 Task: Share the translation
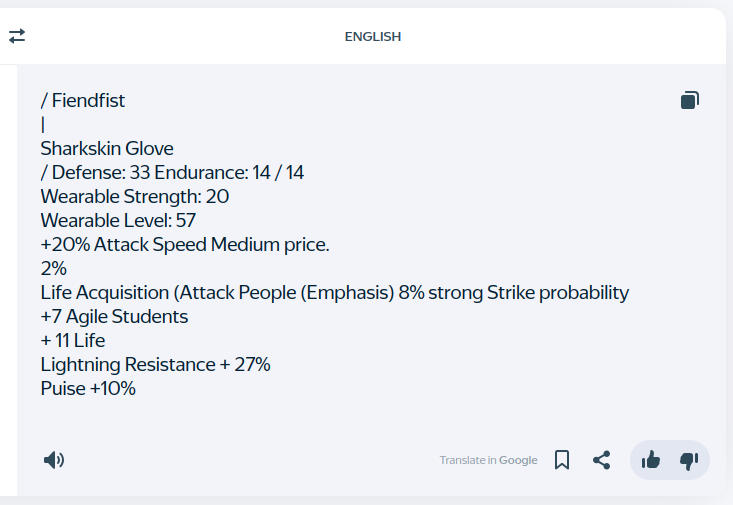(602, 460)
